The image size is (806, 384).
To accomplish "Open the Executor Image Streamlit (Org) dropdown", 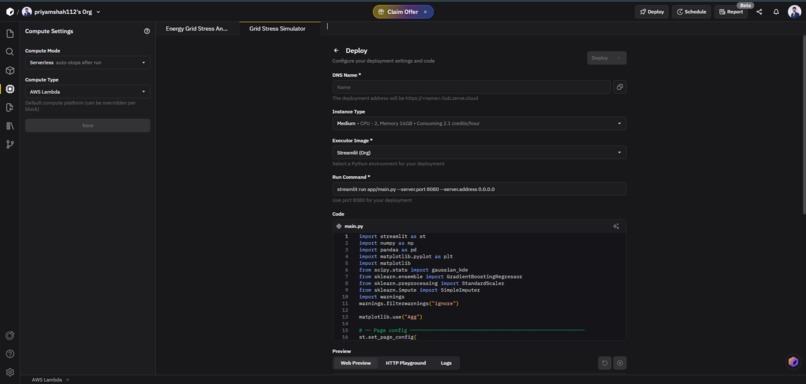I will click(x=479, y=153).
